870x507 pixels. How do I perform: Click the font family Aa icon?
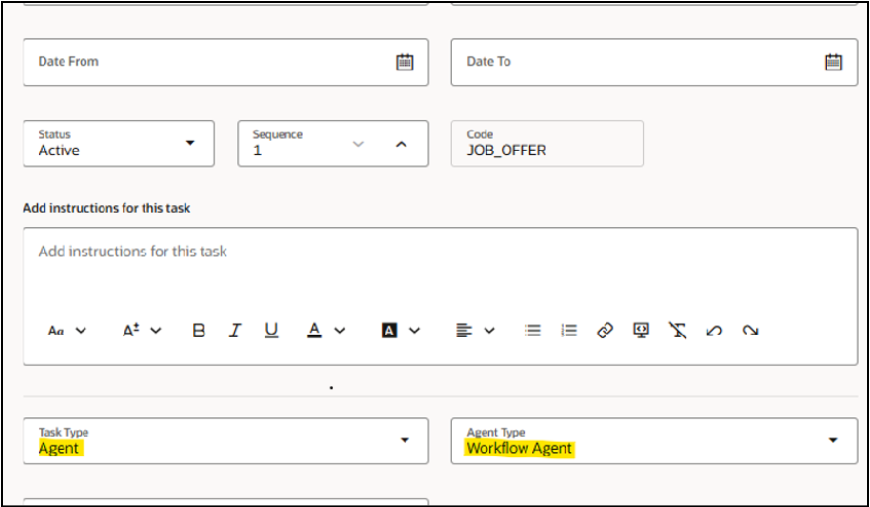point(56,331)
